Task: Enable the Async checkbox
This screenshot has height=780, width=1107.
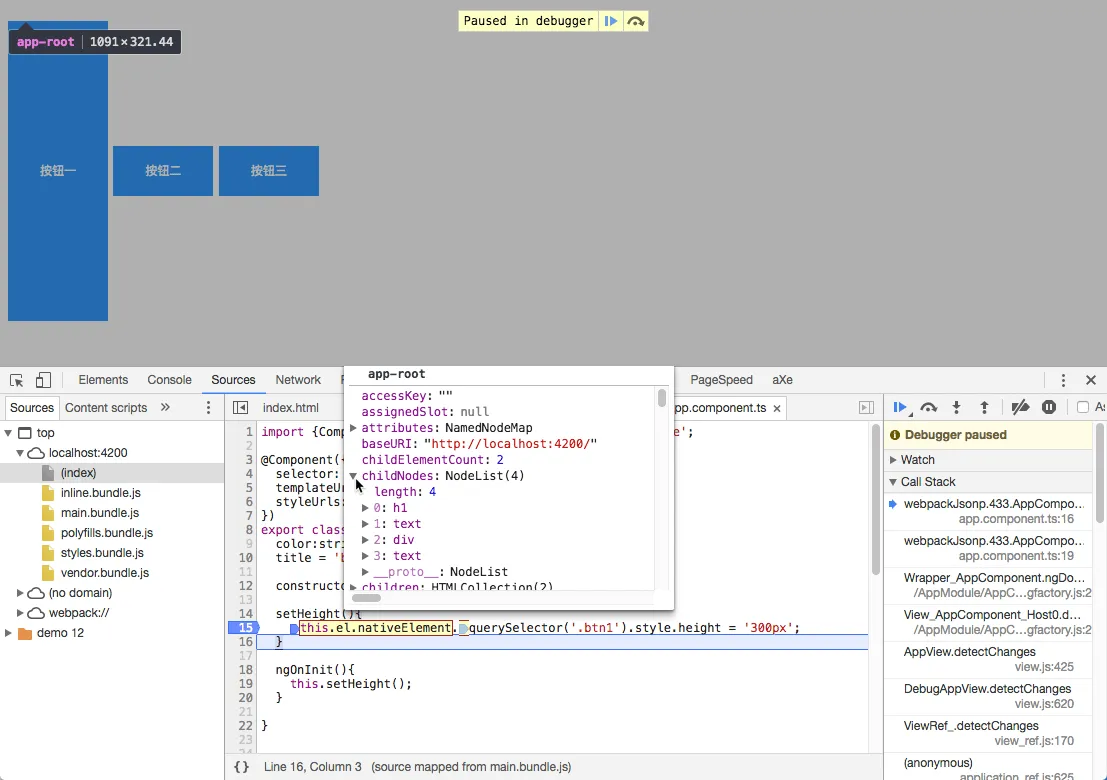Action: point(1083,407)
